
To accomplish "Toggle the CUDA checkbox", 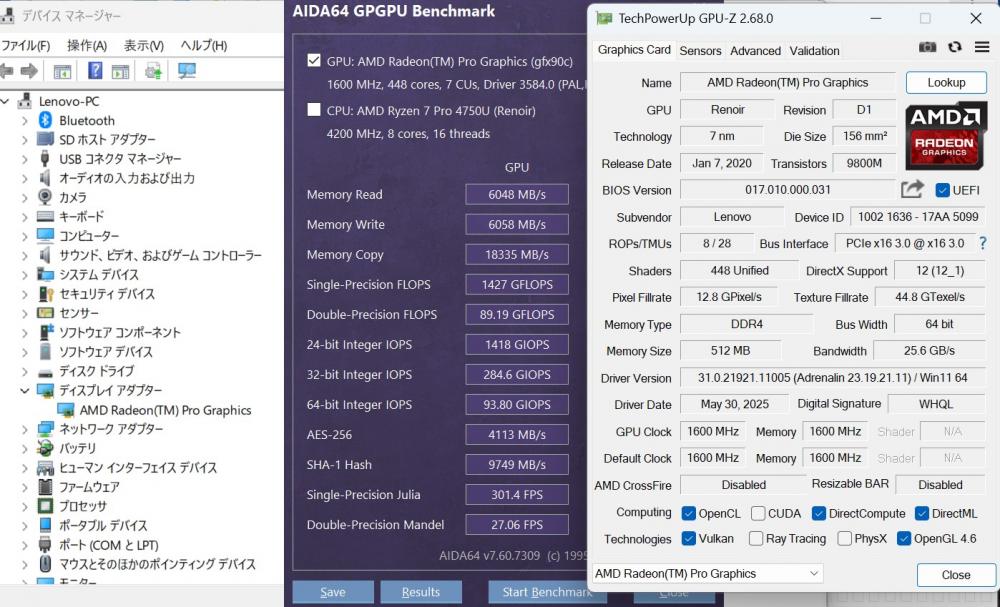I will [x=758, y=513].
